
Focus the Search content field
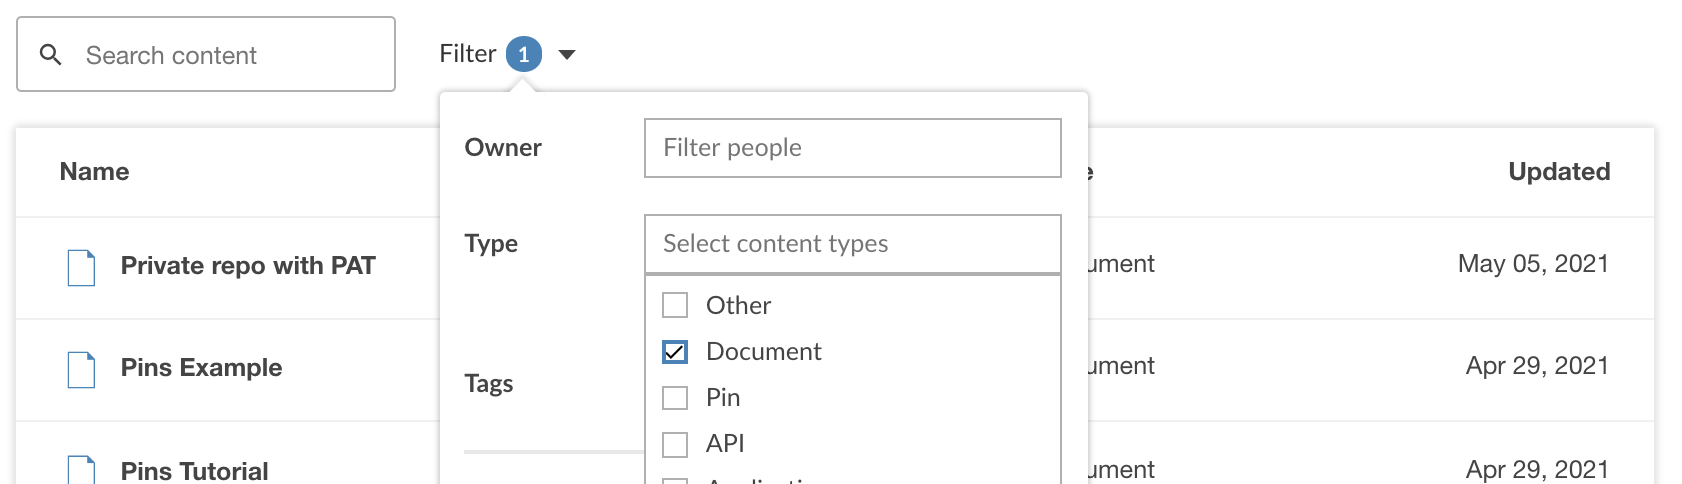(x=230, y=55)
